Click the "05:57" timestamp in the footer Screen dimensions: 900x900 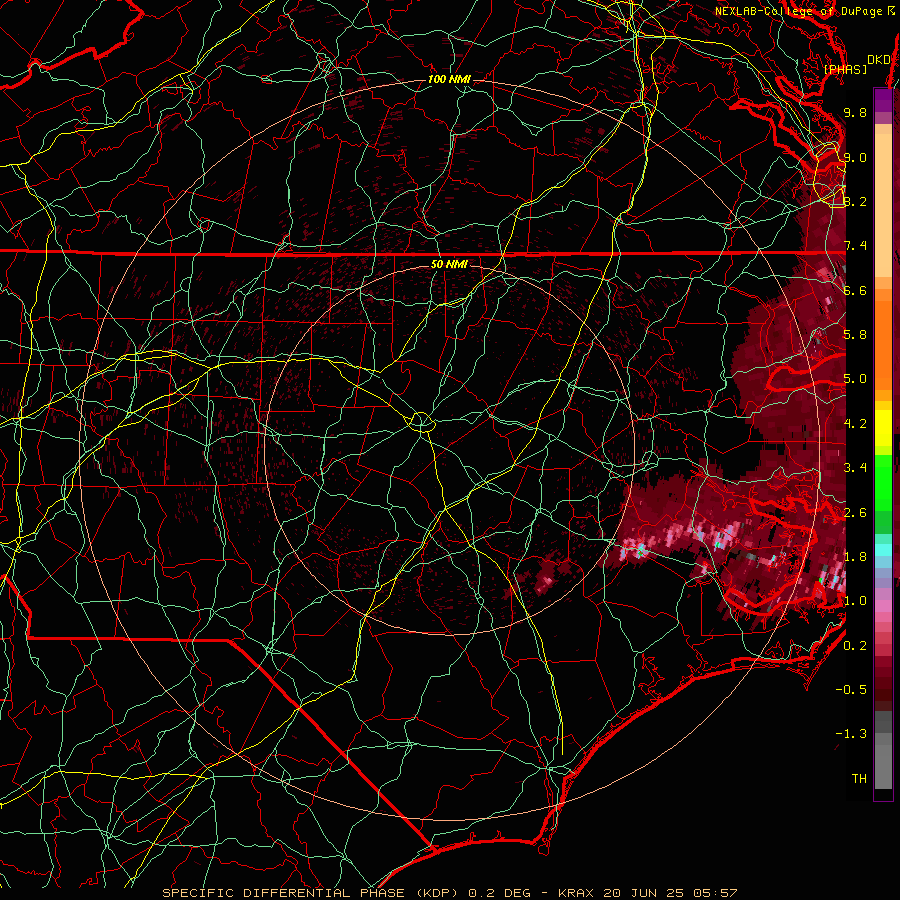717,893
